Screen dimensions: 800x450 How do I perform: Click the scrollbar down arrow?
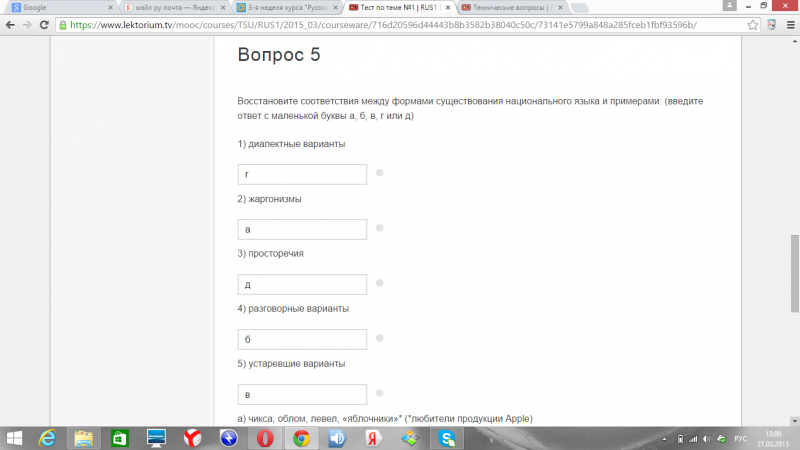[795, 421]
